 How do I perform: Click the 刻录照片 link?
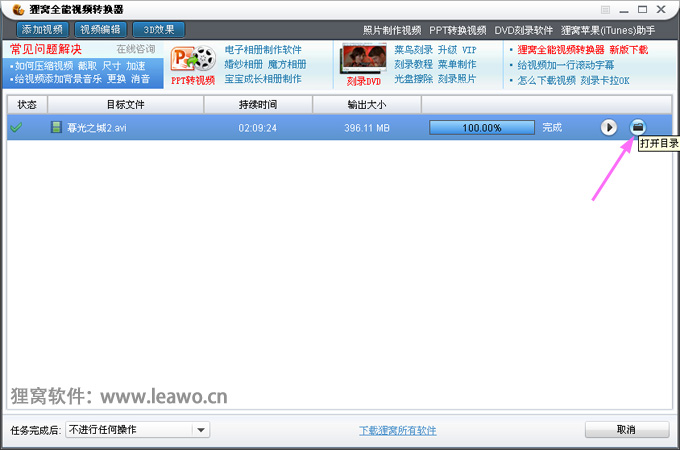(x=457, y=78)
